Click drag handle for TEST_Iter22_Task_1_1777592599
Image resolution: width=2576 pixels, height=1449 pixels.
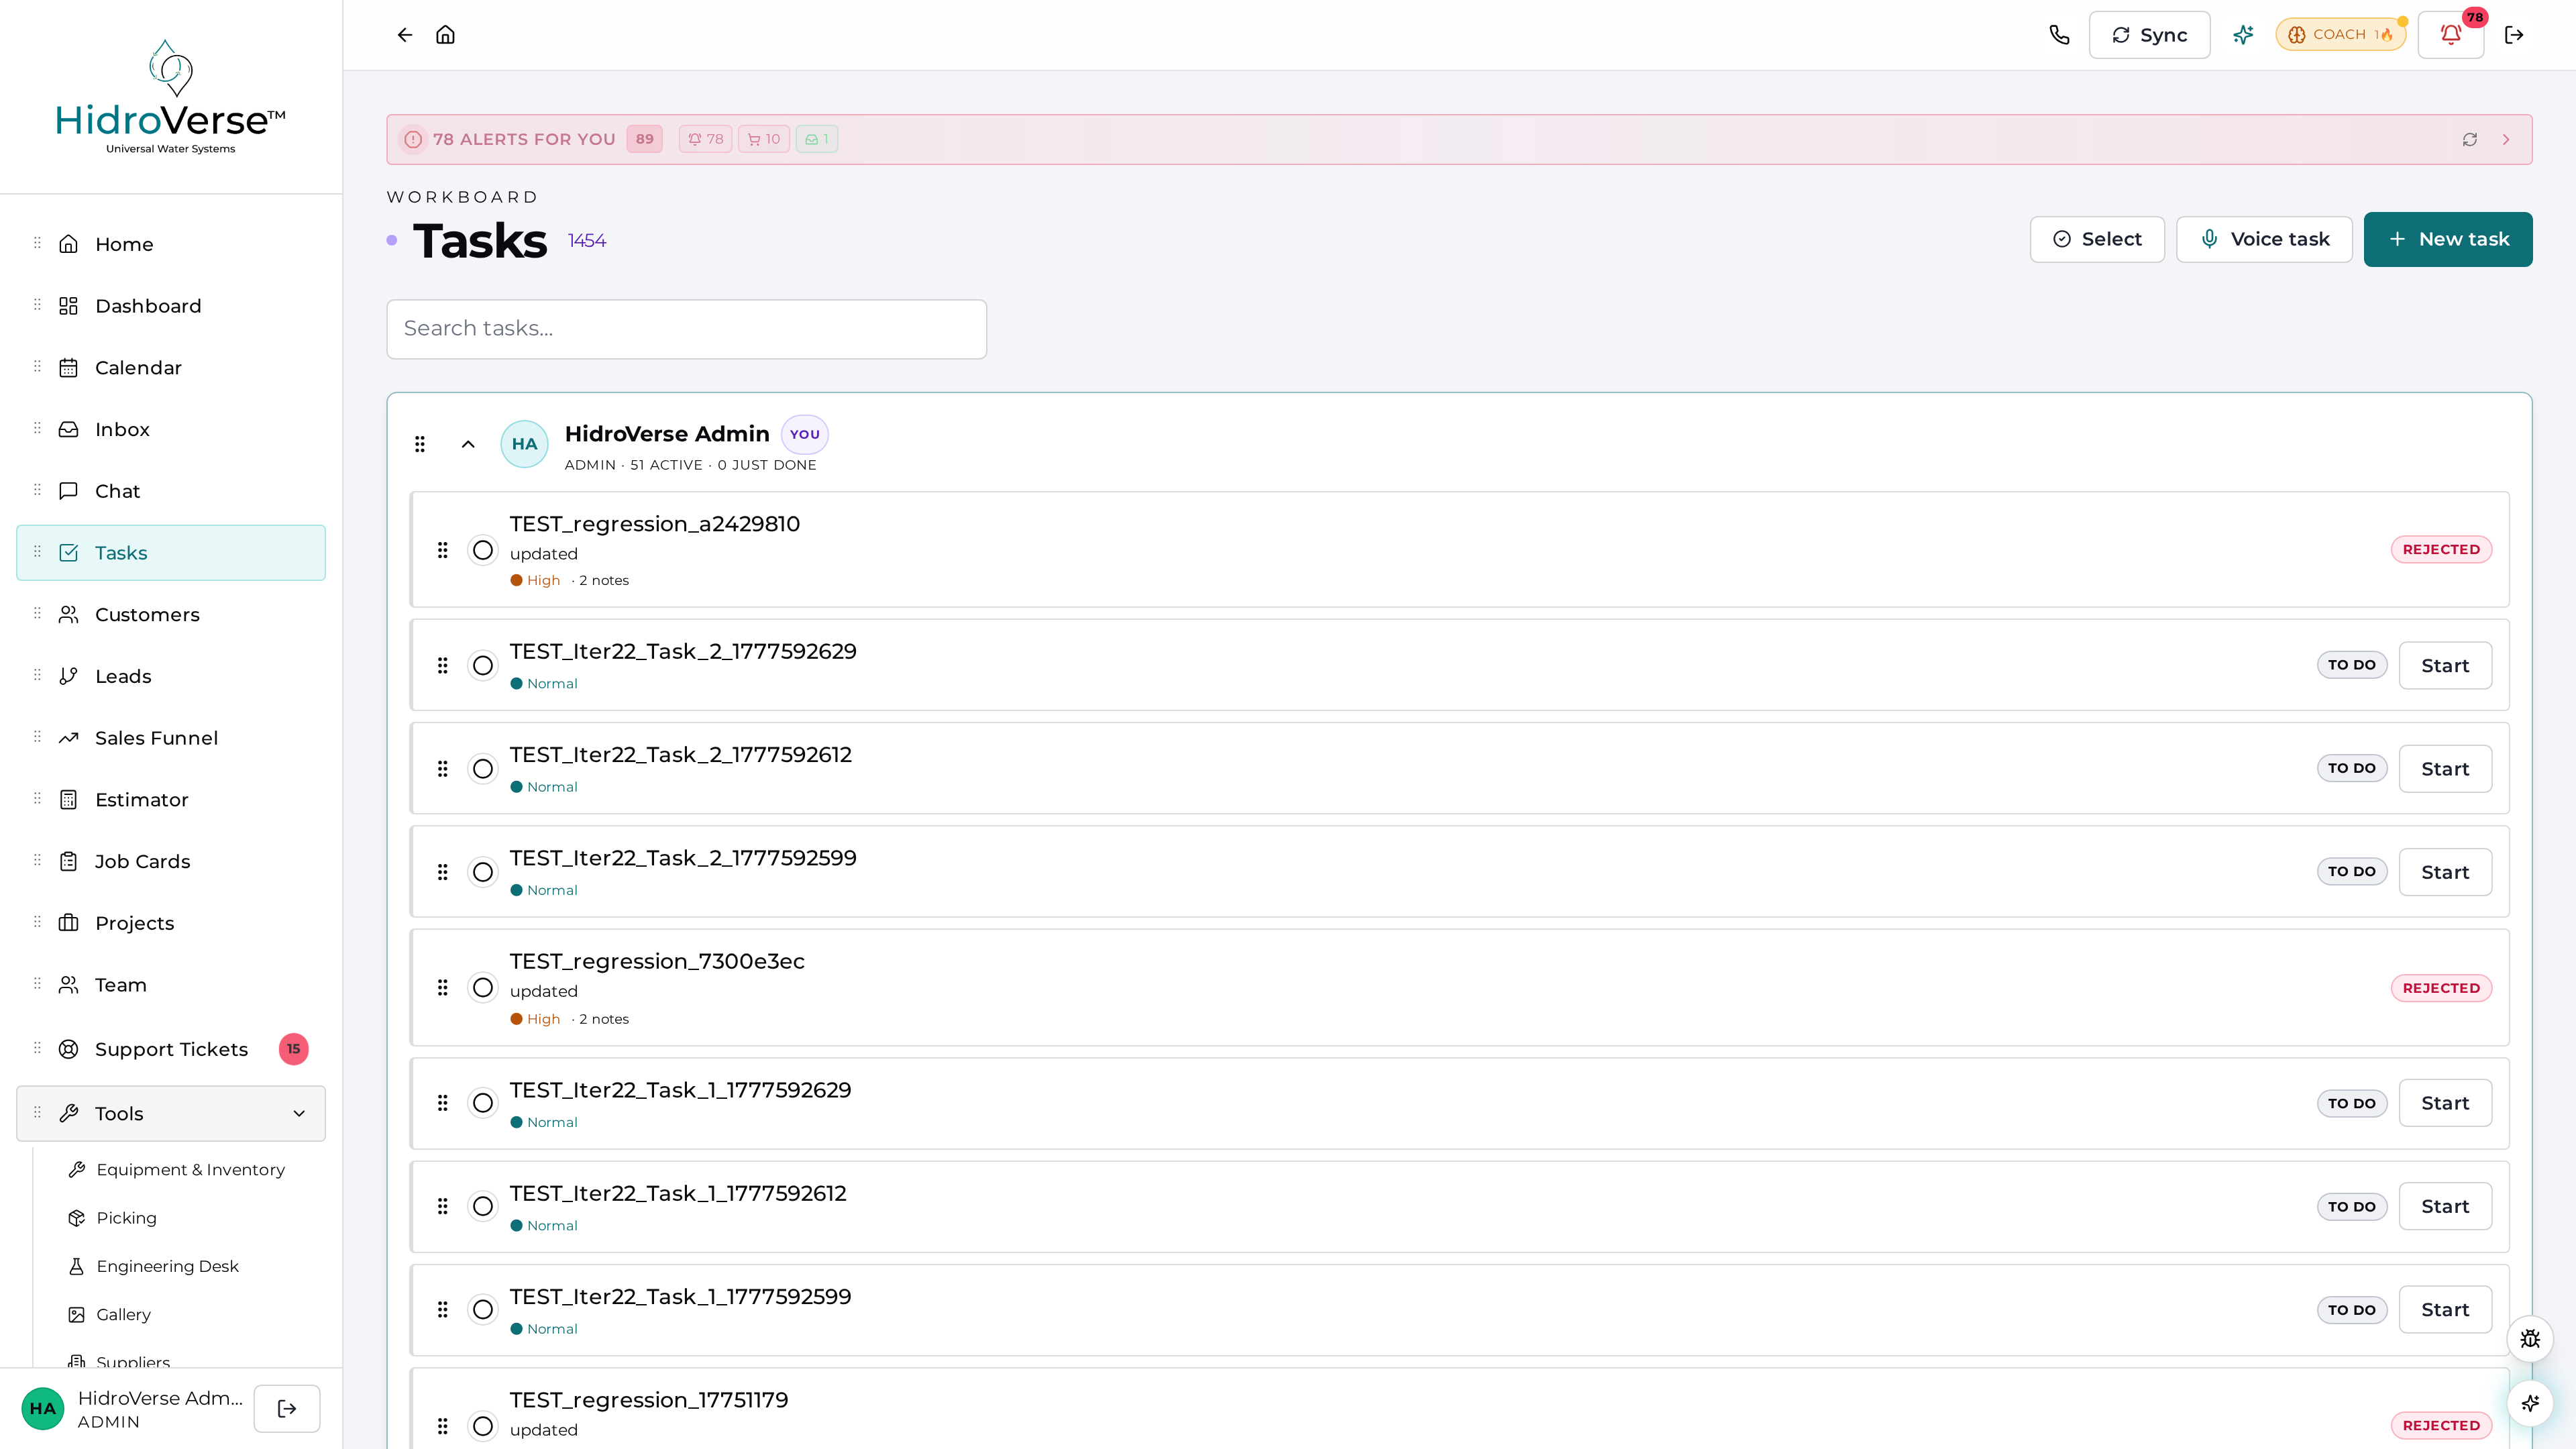[443, 1309]
